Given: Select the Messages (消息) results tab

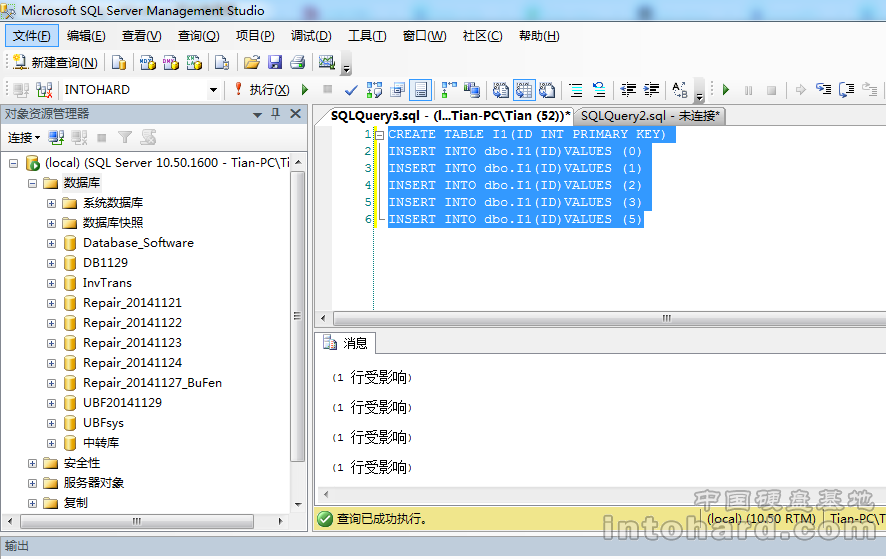Looking at the screenshot, I should pos(345,343).
